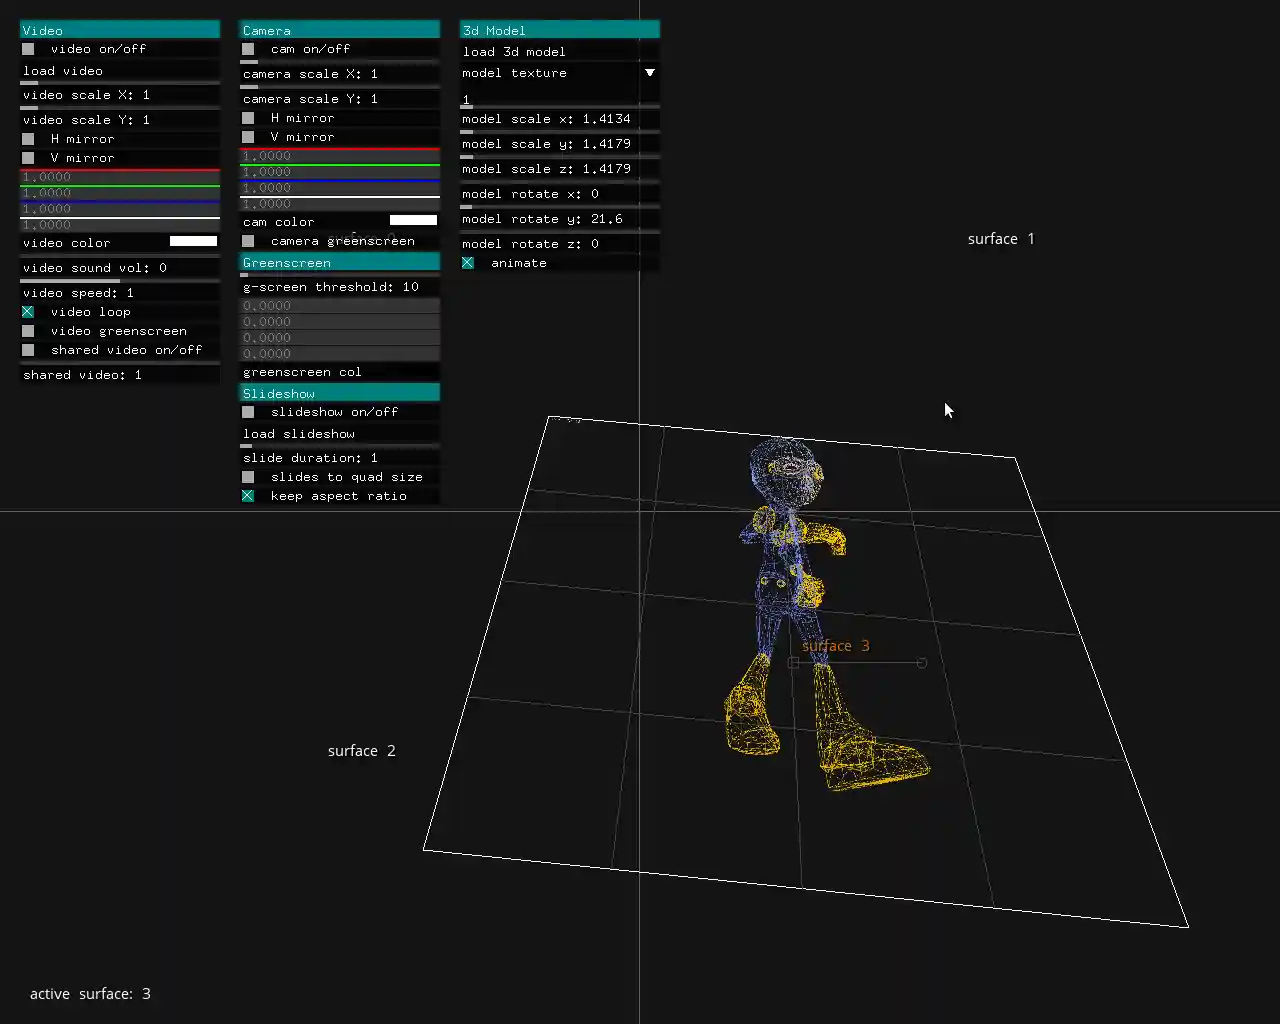Click the load 3d model button
The height and width of the screenshot is (1024, 1280).
(x=560, y=52)
